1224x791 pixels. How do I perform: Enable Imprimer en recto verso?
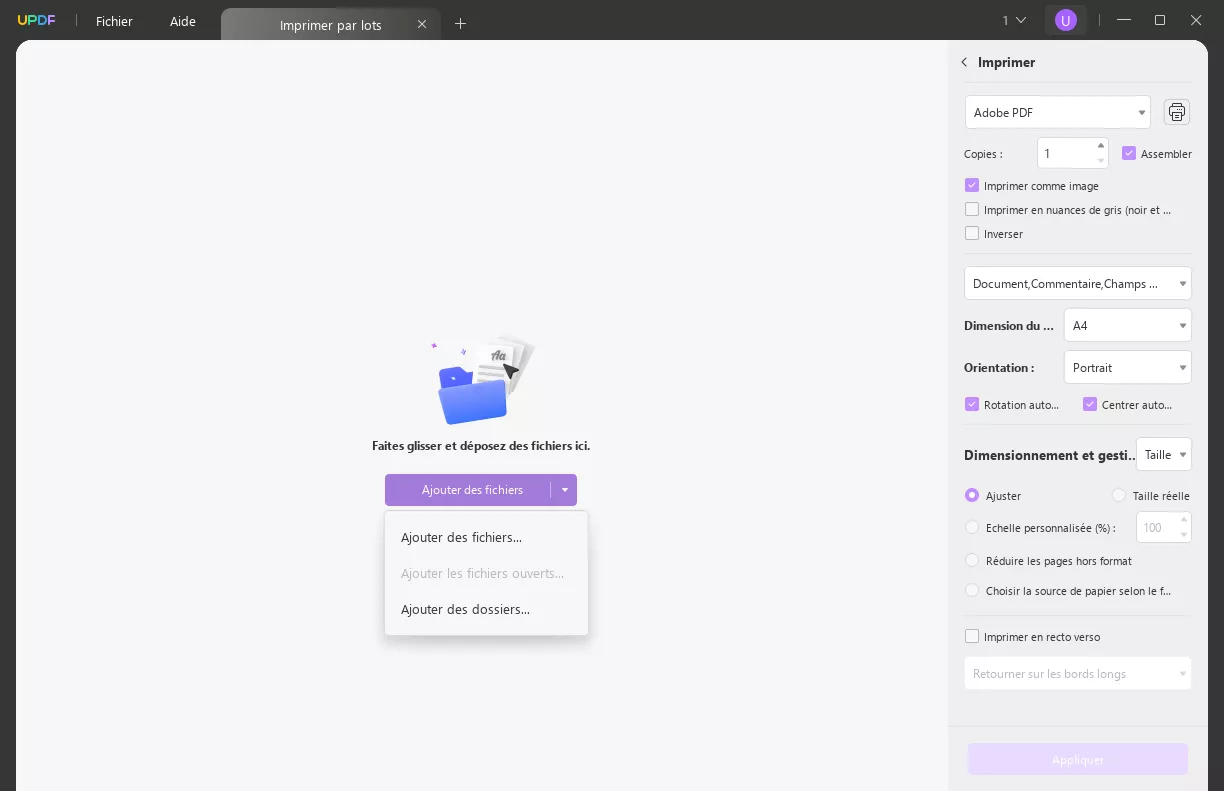[x=971, y=636]
